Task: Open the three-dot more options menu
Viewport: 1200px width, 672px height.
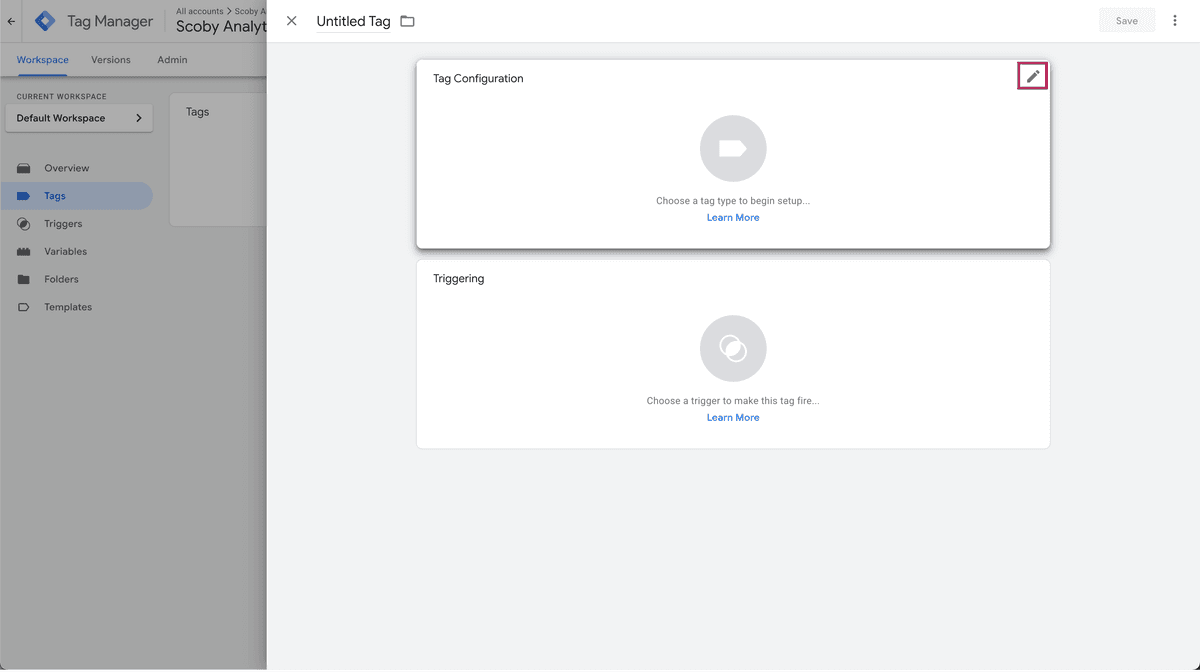Action: pyautogui.click(x=1175, y=21)
